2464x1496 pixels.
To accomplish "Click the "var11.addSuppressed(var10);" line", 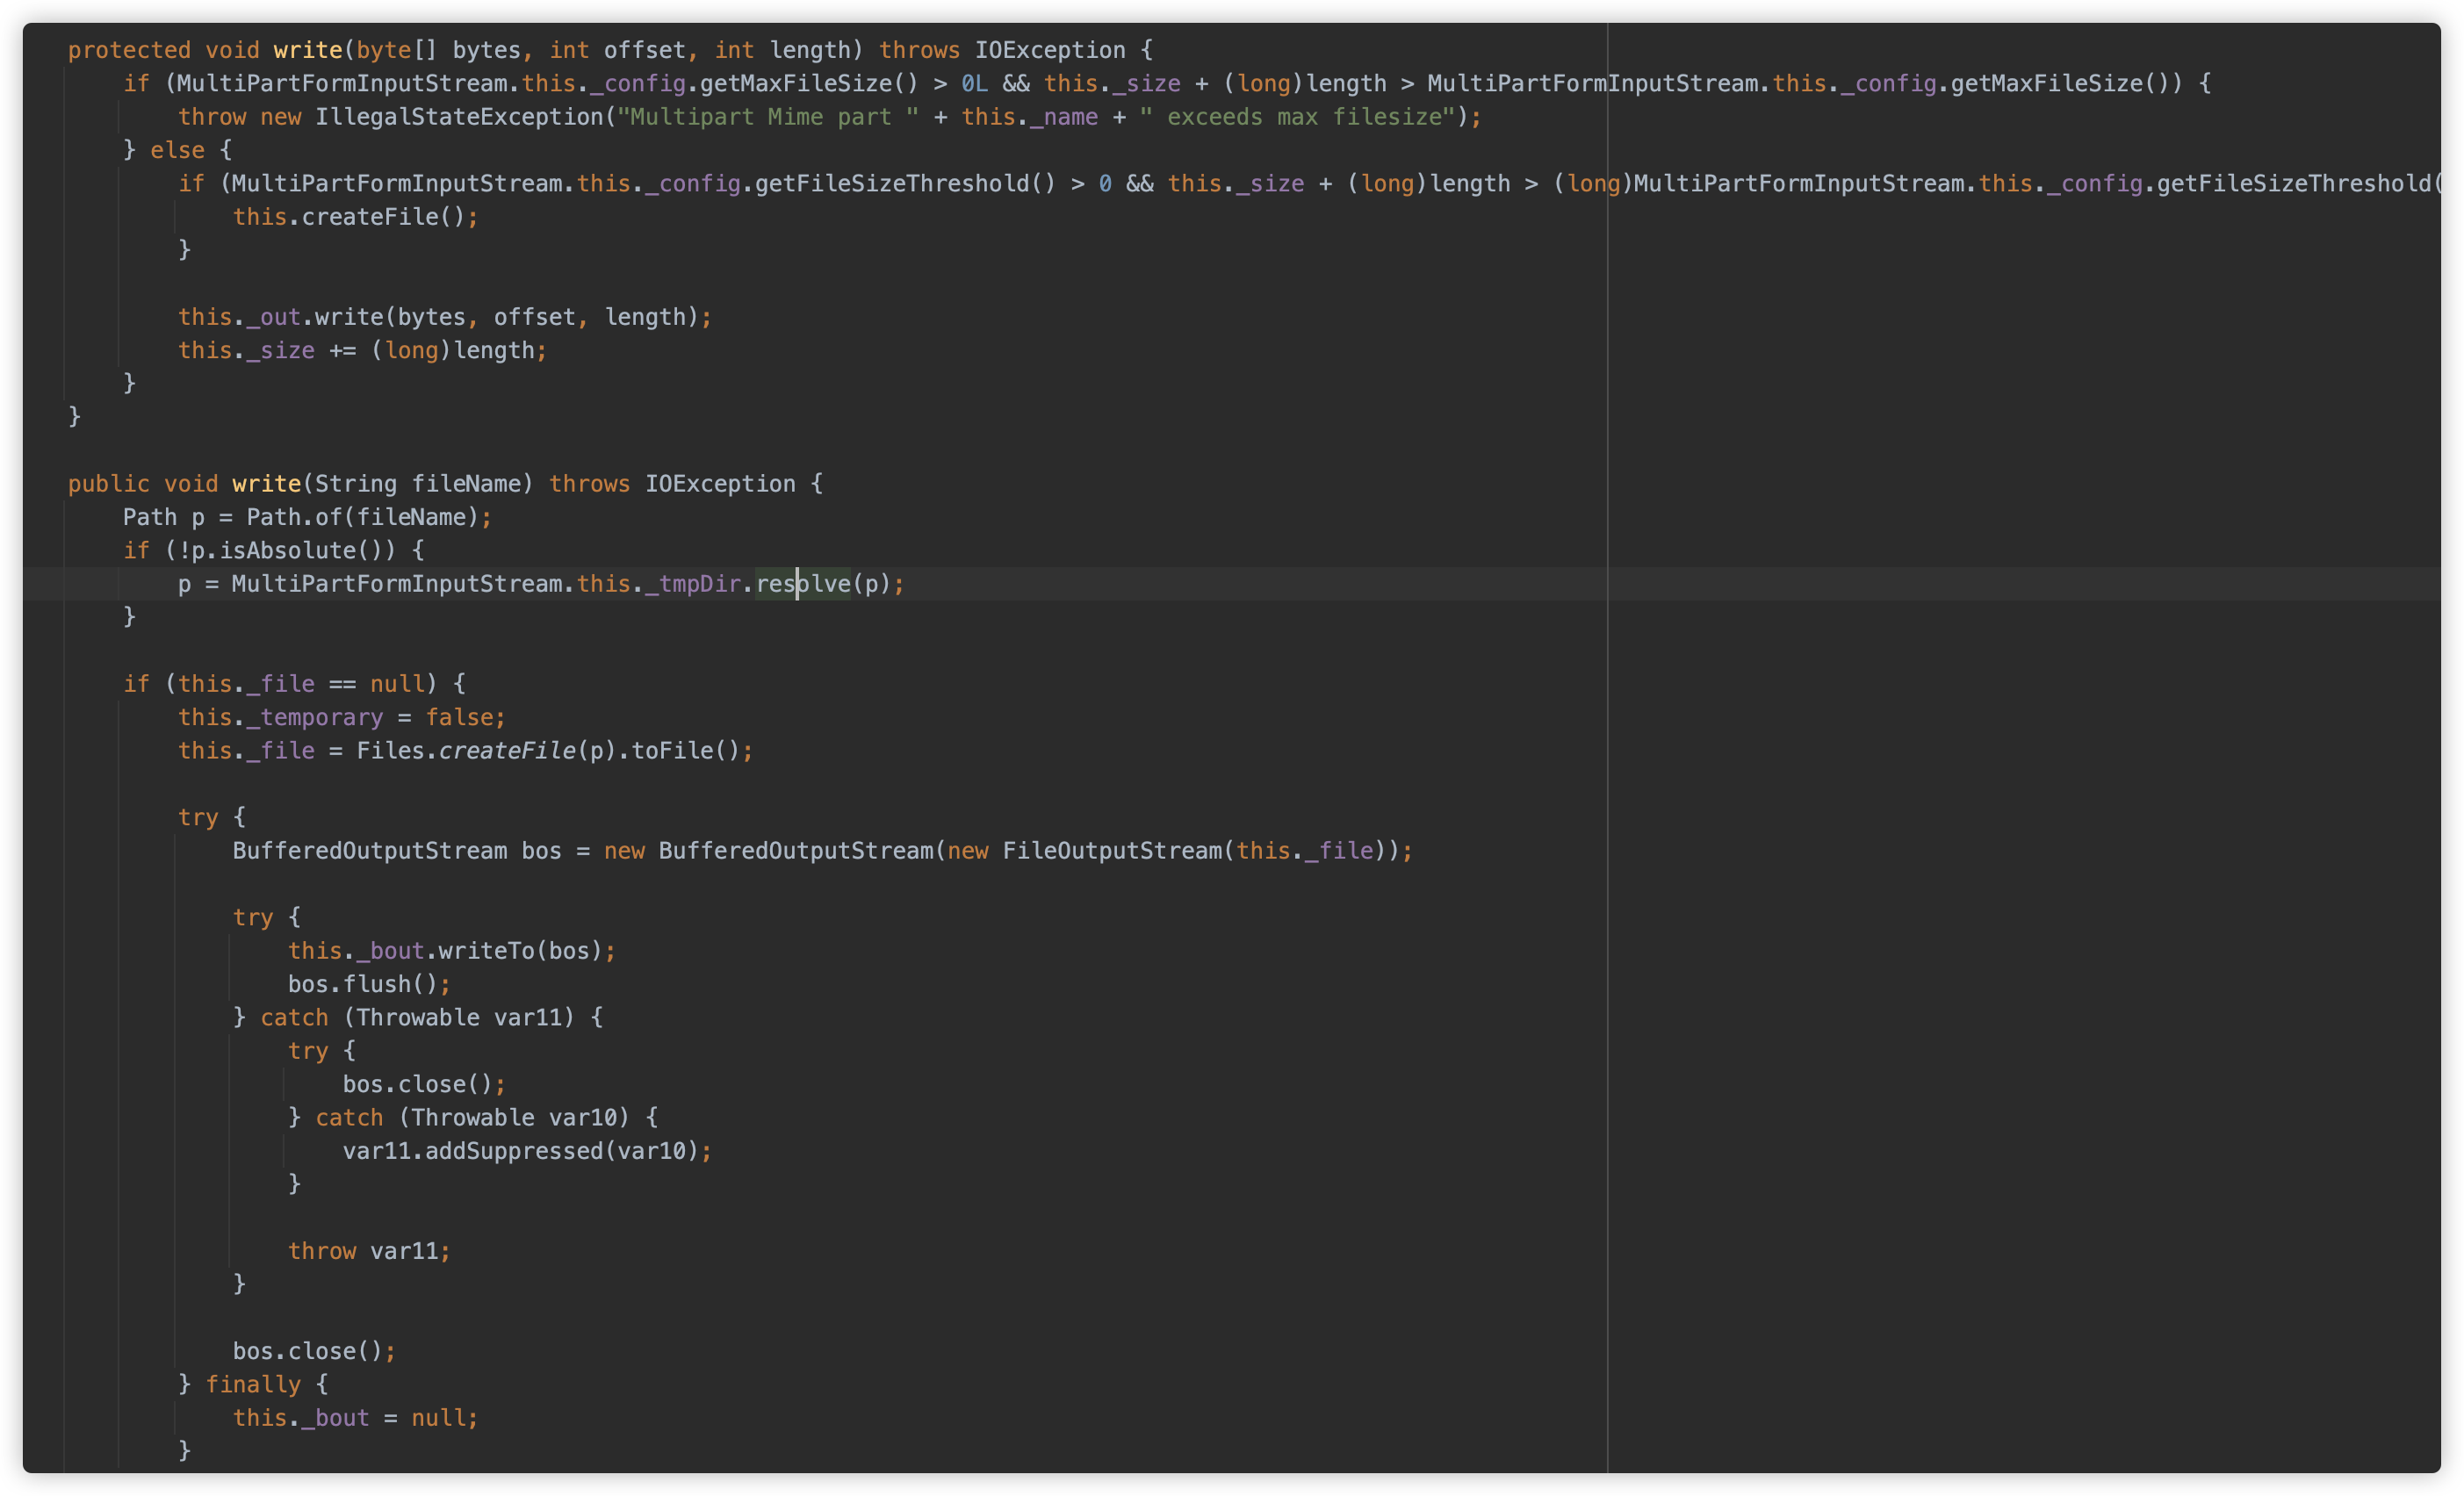I will click(x=527, y=1151).
